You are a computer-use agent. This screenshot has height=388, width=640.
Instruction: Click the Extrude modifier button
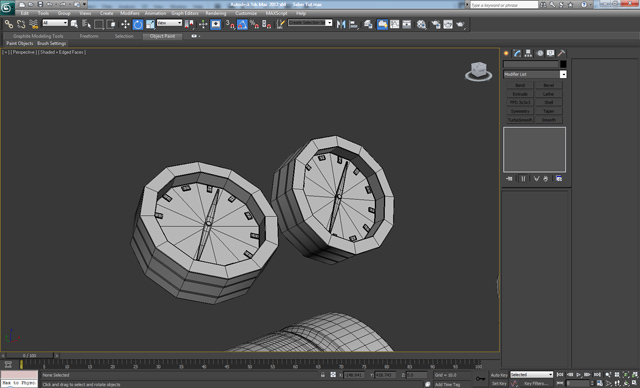pyautogui.click(x=520, y=94)
